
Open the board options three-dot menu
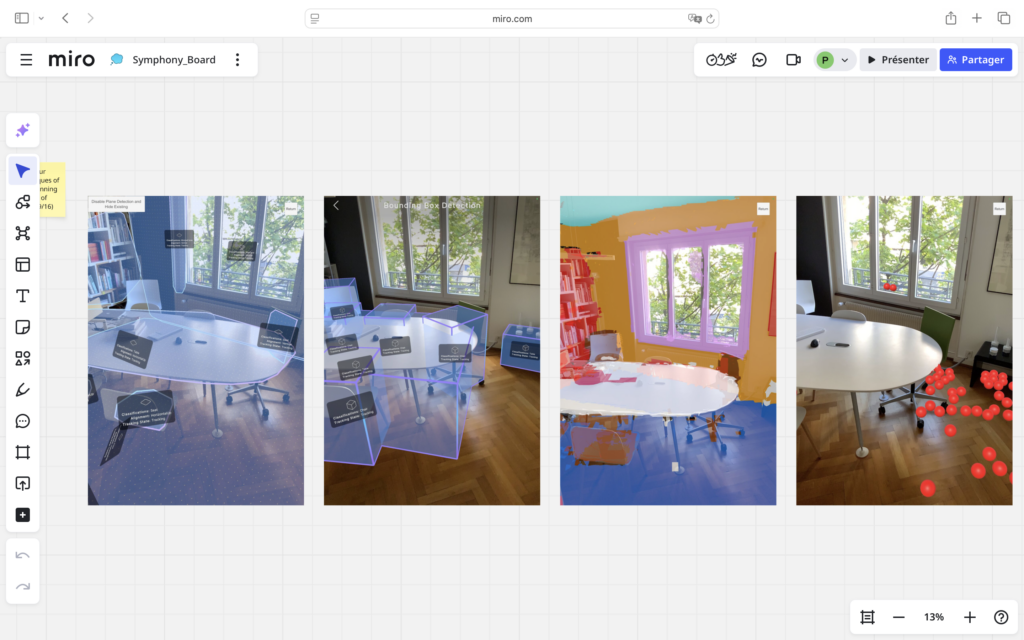click(x=237, y=60)
